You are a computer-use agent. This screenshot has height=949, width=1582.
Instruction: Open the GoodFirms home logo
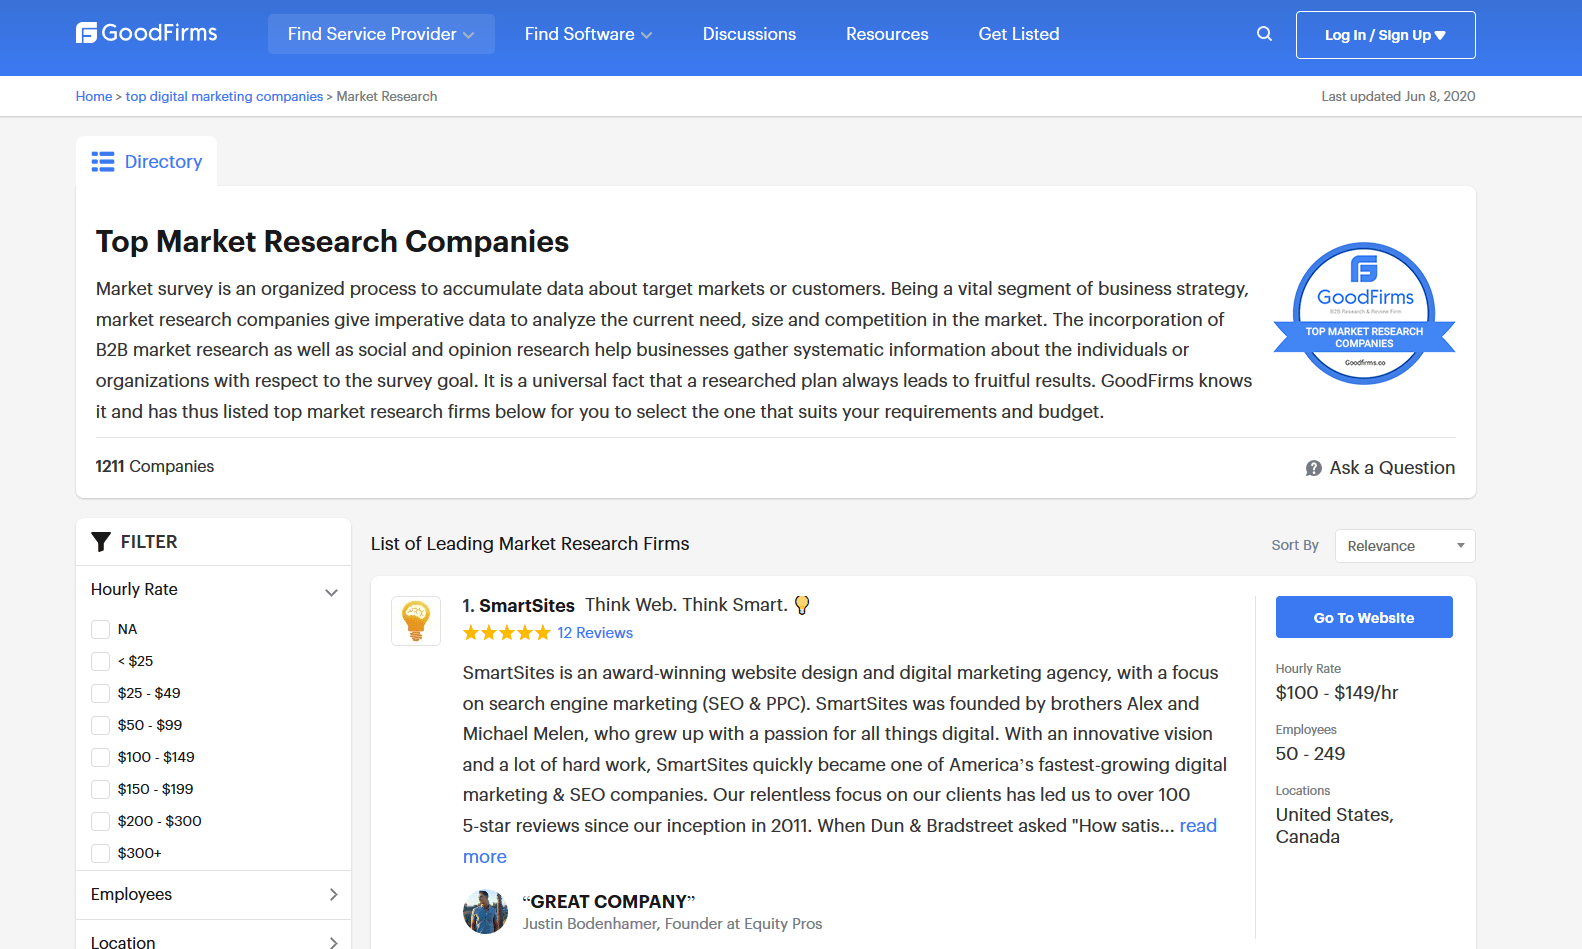147,33
